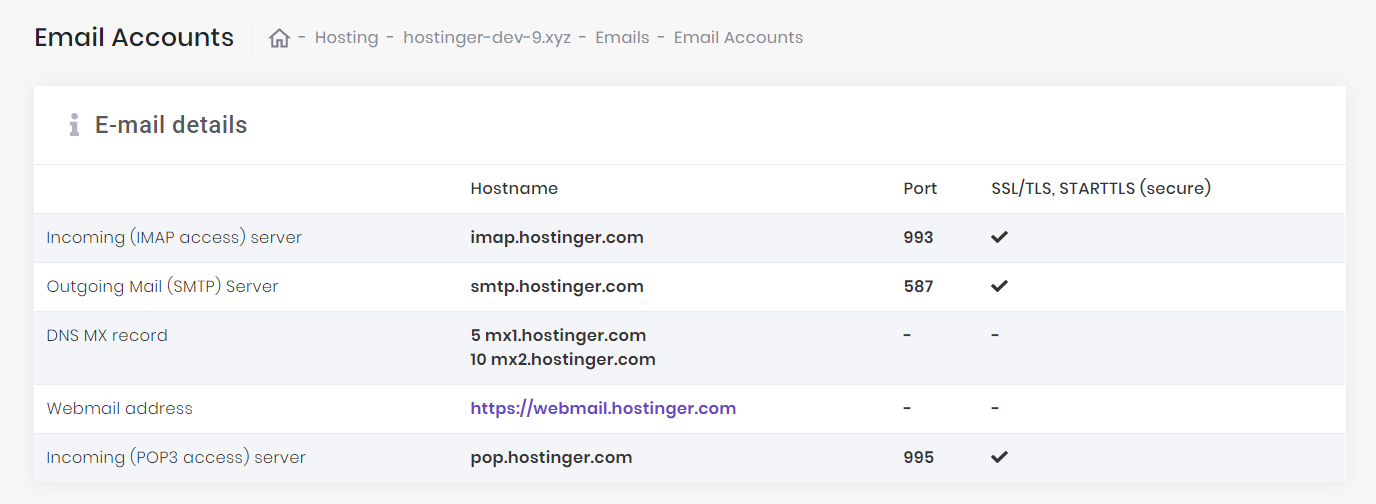The width and height of the screenshot is (1376, 504).
Task: Click the E-mail details heading
Action: click(x=171, y=125)
